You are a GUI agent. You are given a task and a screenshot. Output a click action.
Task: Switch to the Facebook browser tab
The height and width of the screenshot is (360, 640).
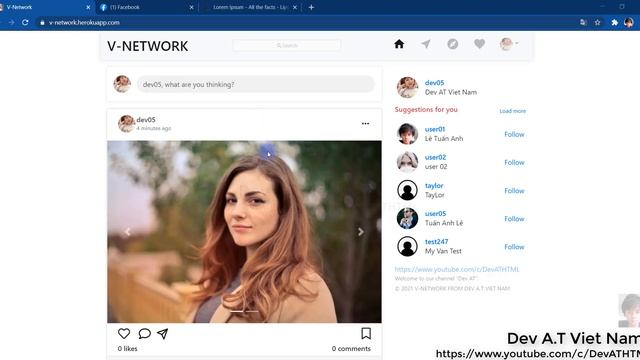click(147, 7)
